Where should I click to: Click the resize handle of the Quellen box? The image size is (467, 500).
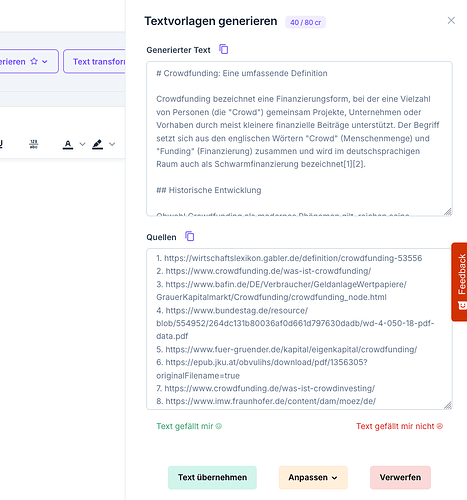pos(448,405)
